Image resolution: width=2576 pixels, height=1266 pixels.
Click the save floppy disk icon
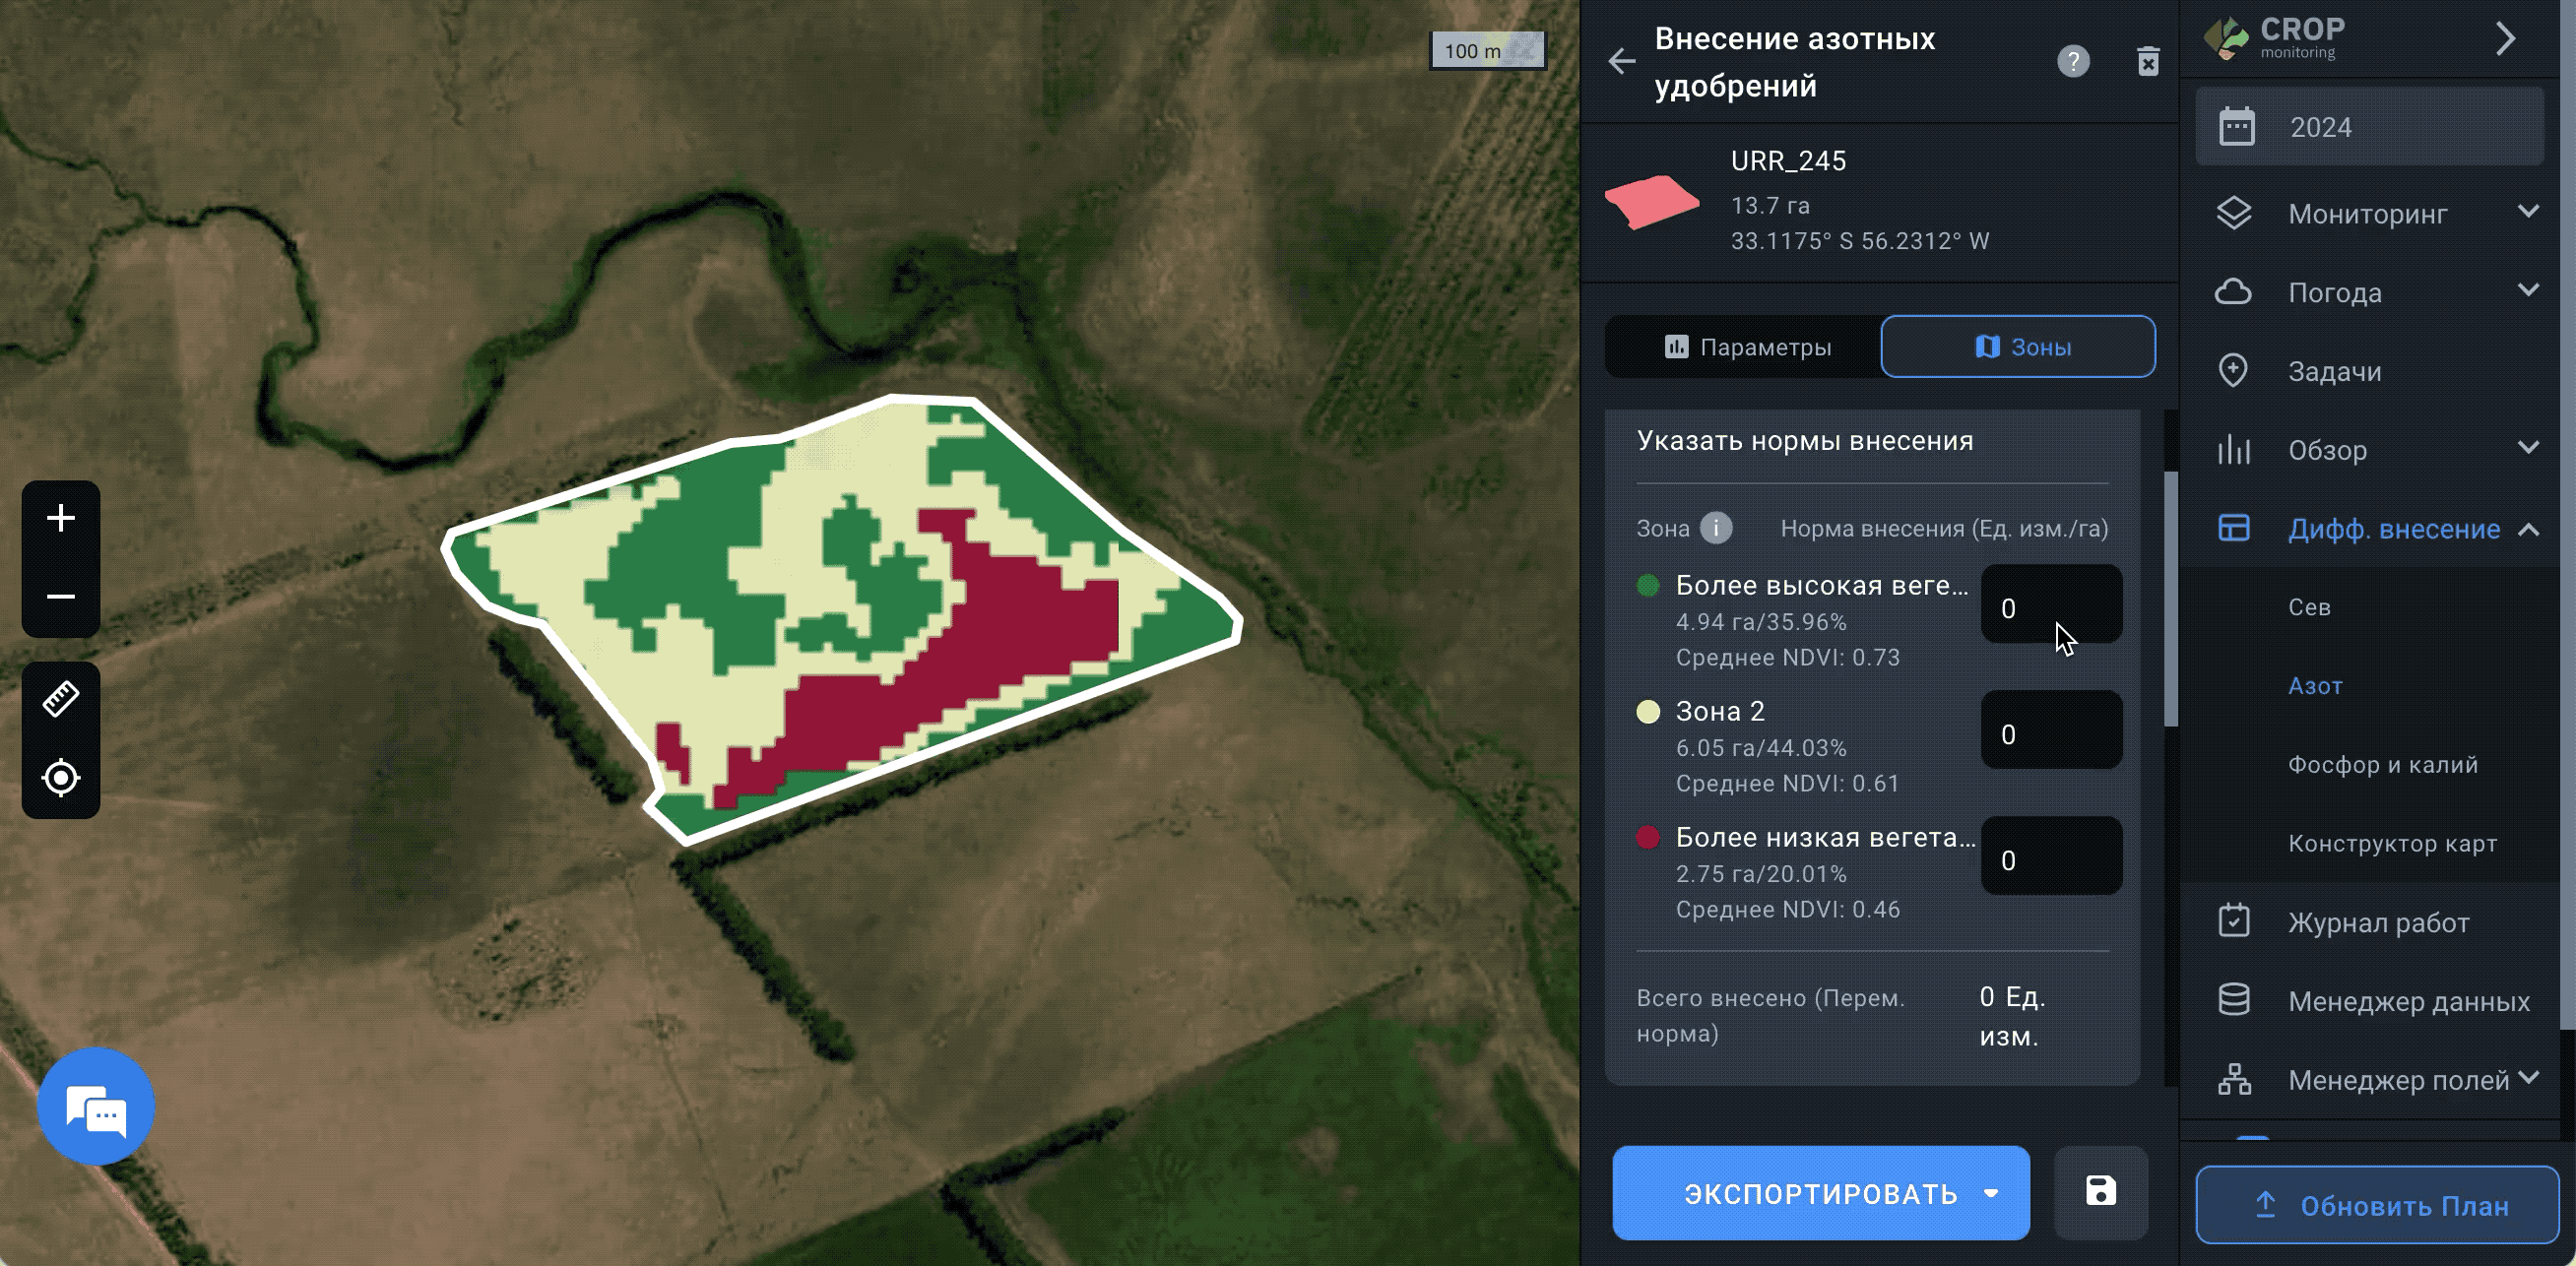coord(2100,1191)
